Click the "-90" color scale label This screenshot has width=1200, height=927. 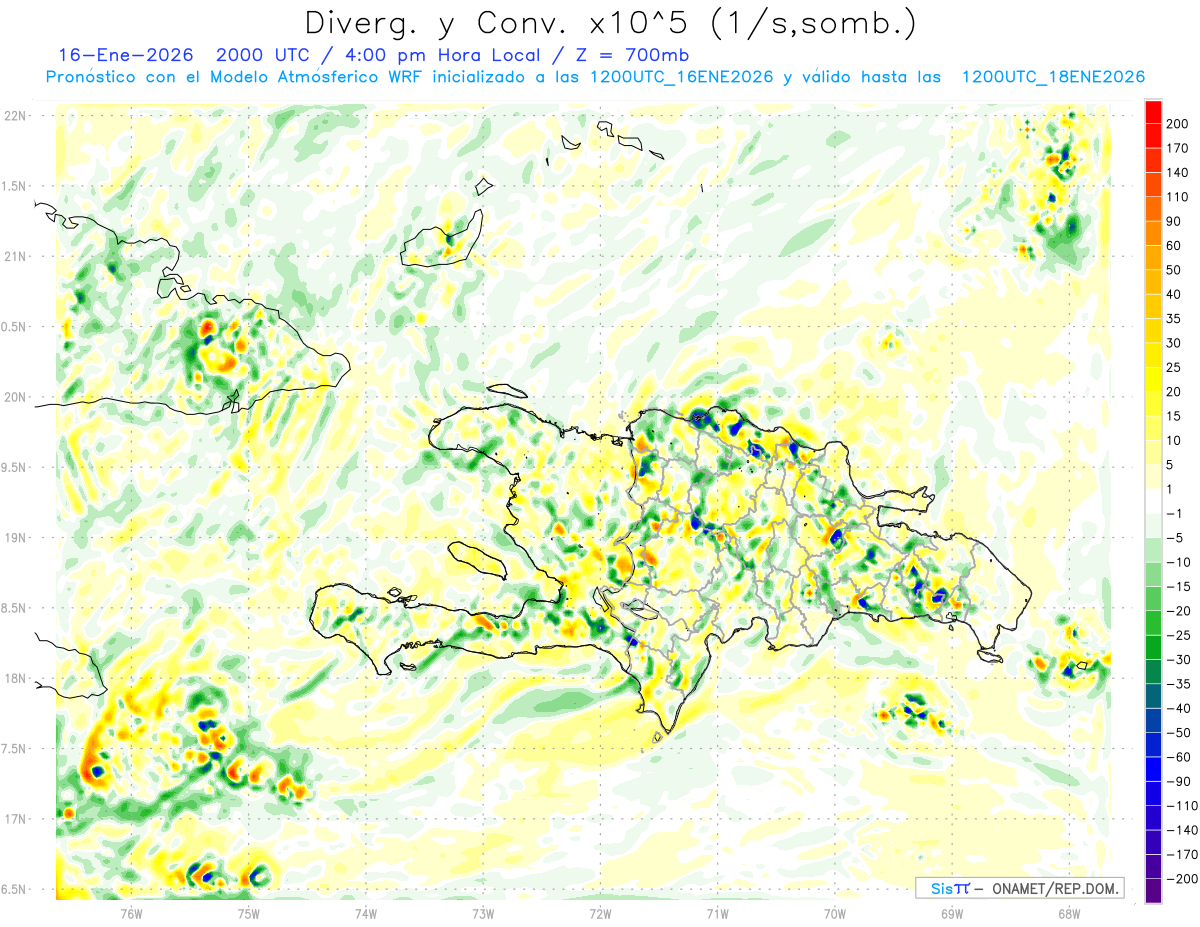[x=1180, y=781]
